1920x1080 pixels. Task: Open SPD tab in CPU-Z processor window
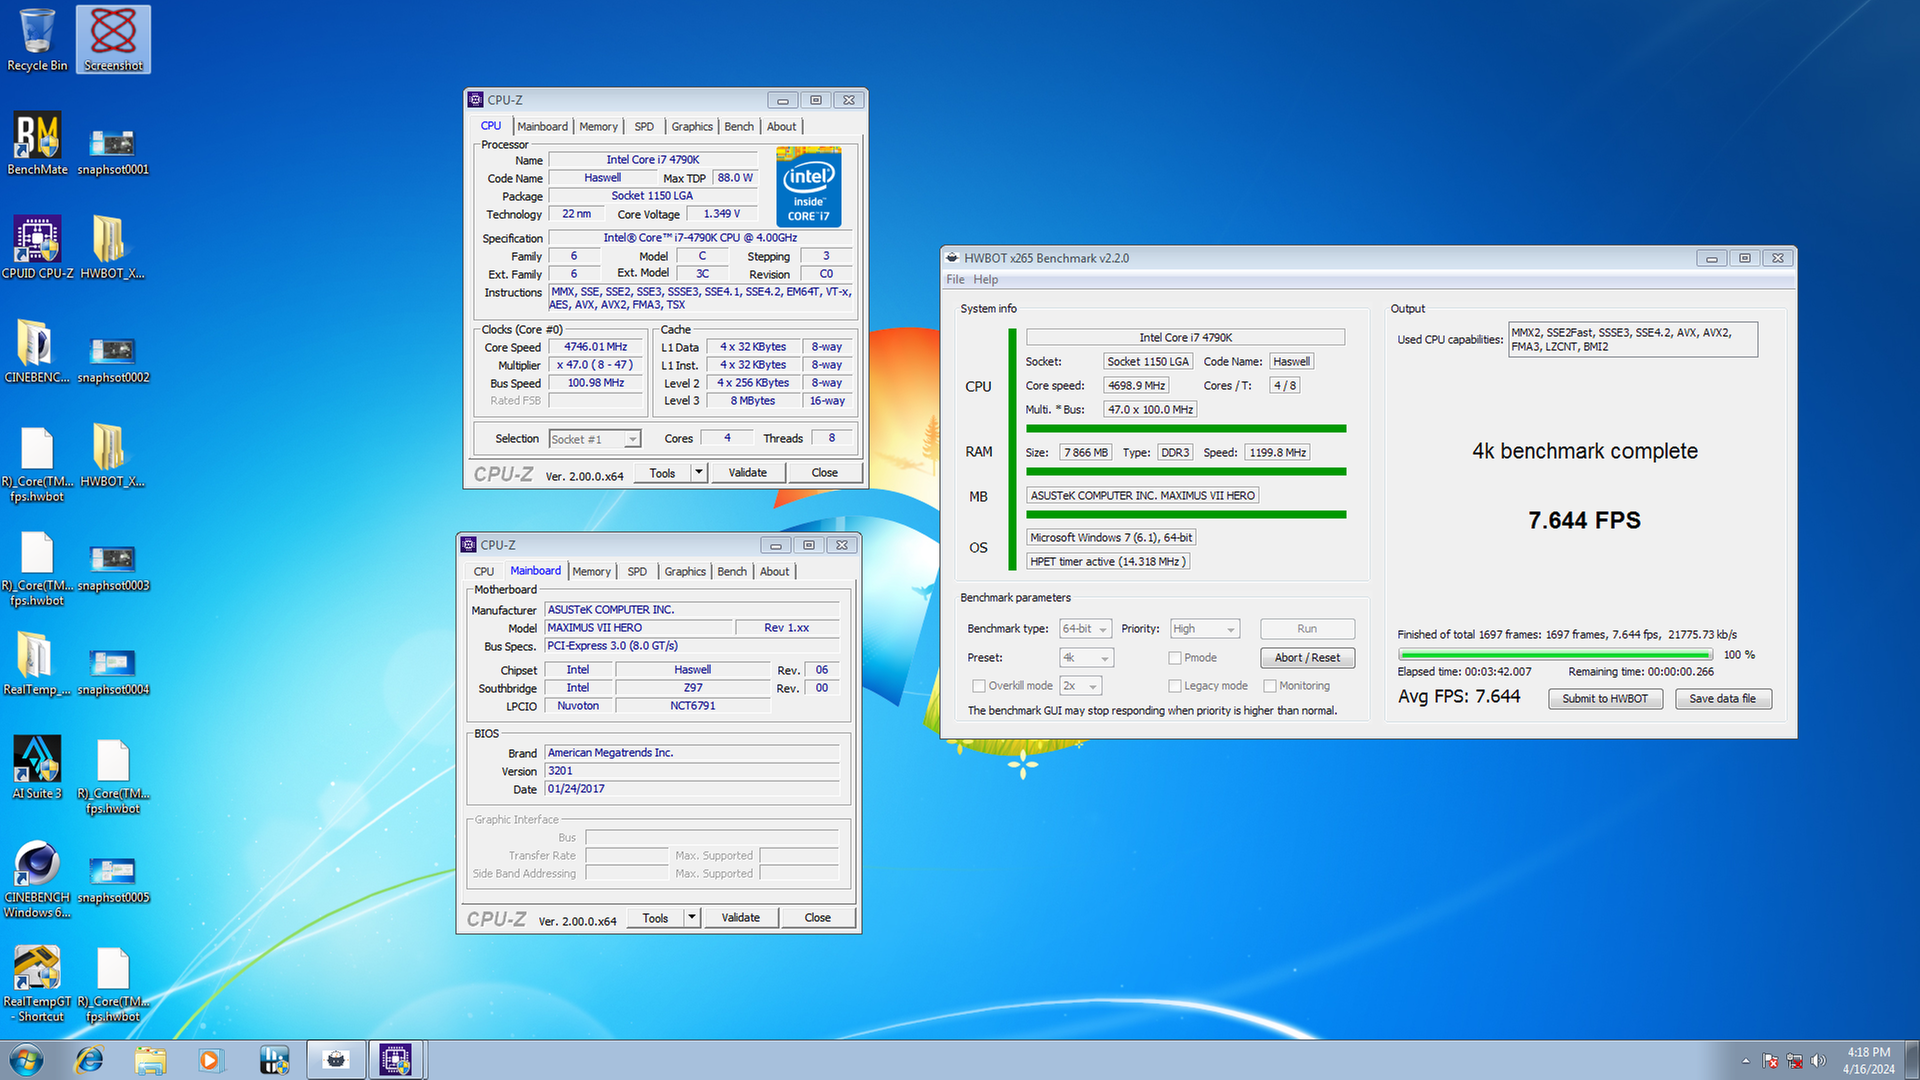pyautogui.click(x=644, y=127)
